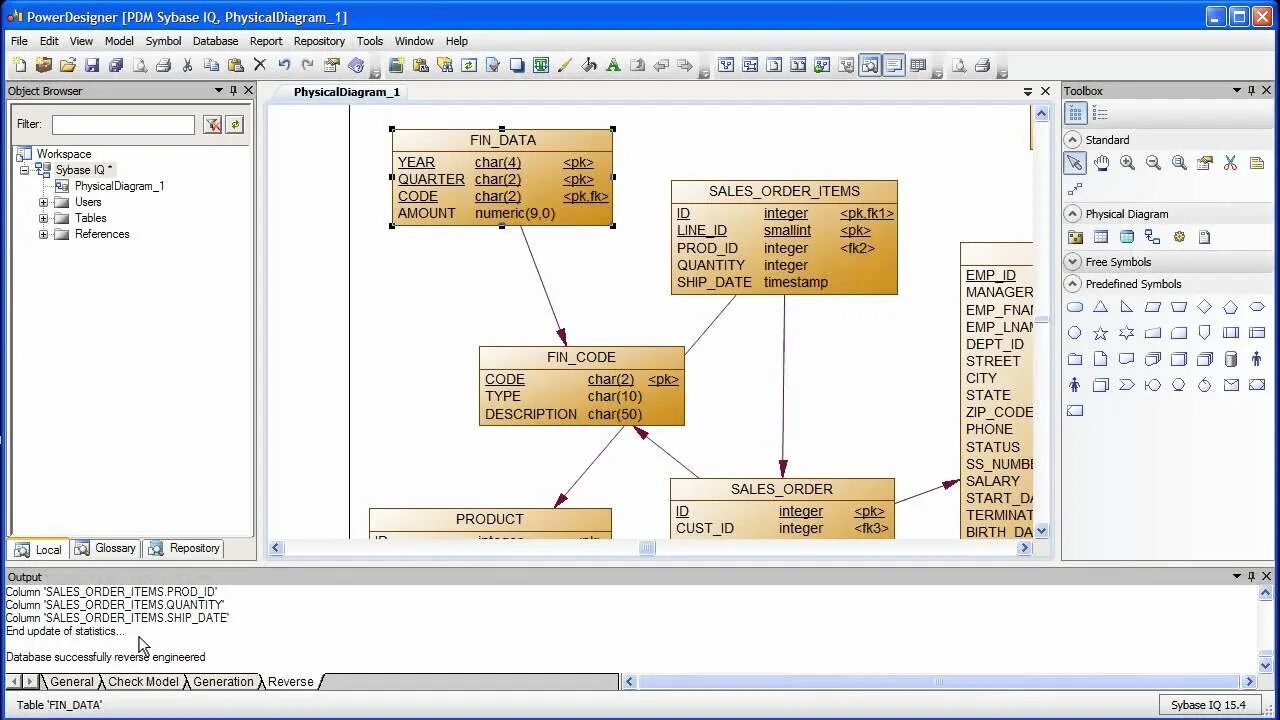
Task: Select the FIN_CODE table title
Action: (581, 357)
